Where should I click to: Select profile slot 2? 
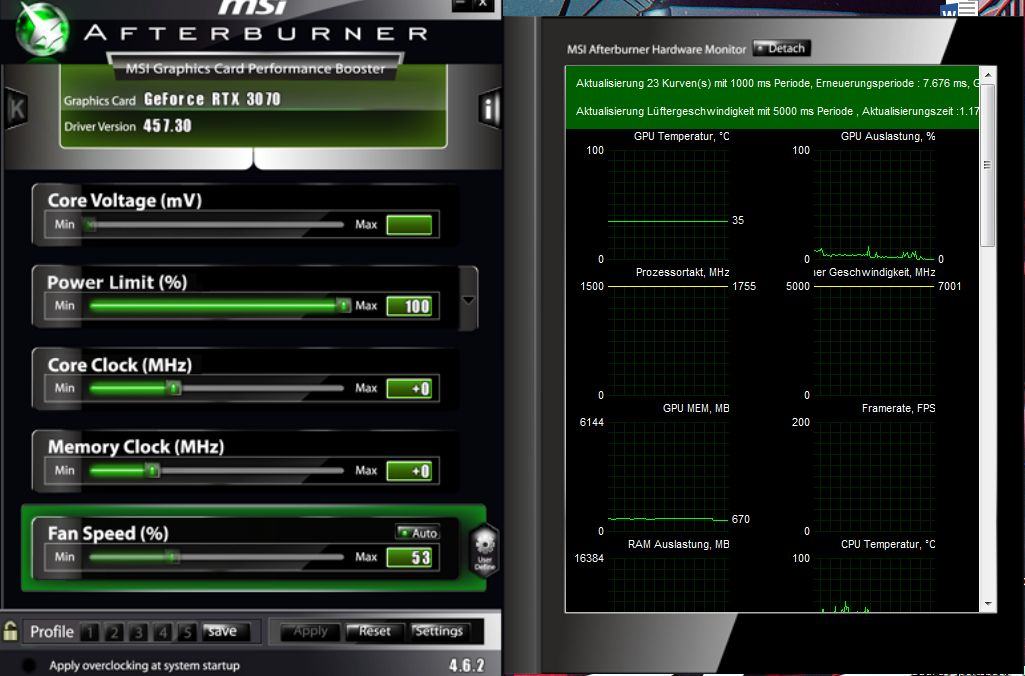(114, 632)
